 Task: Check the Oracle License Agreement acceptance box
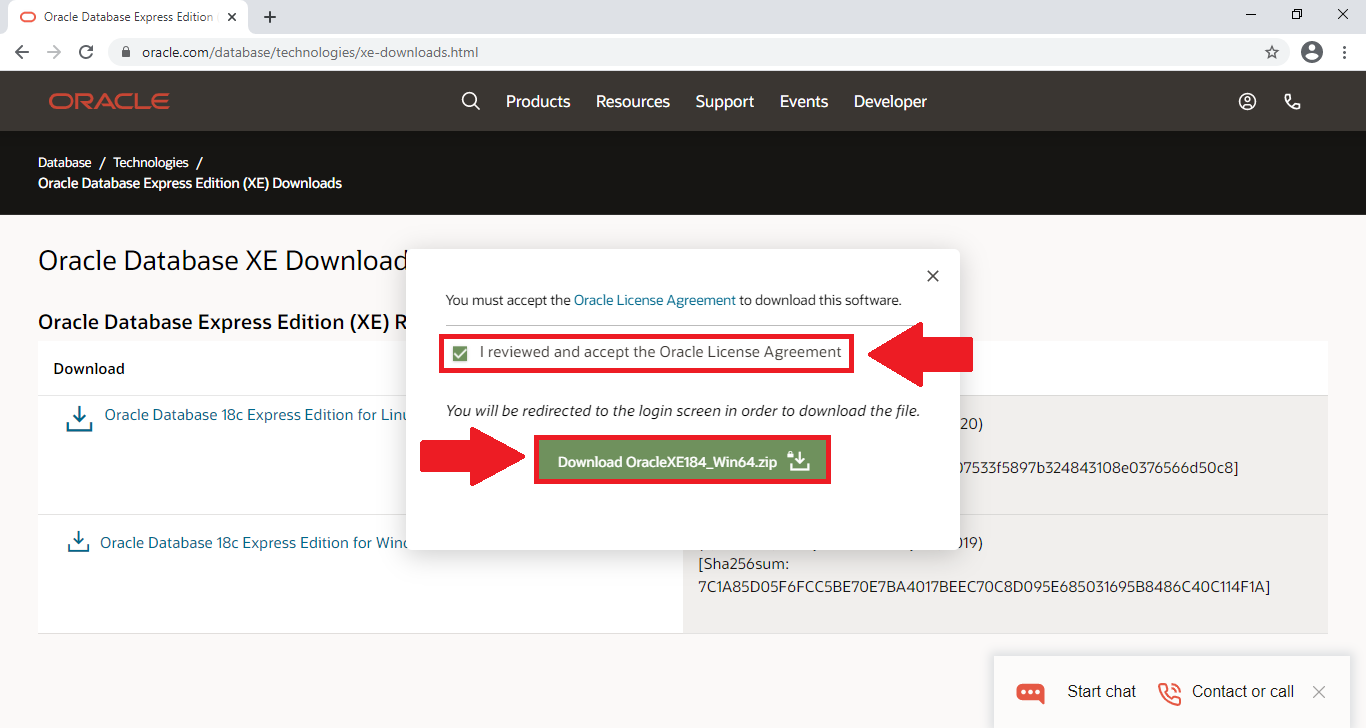click(460, 353)
